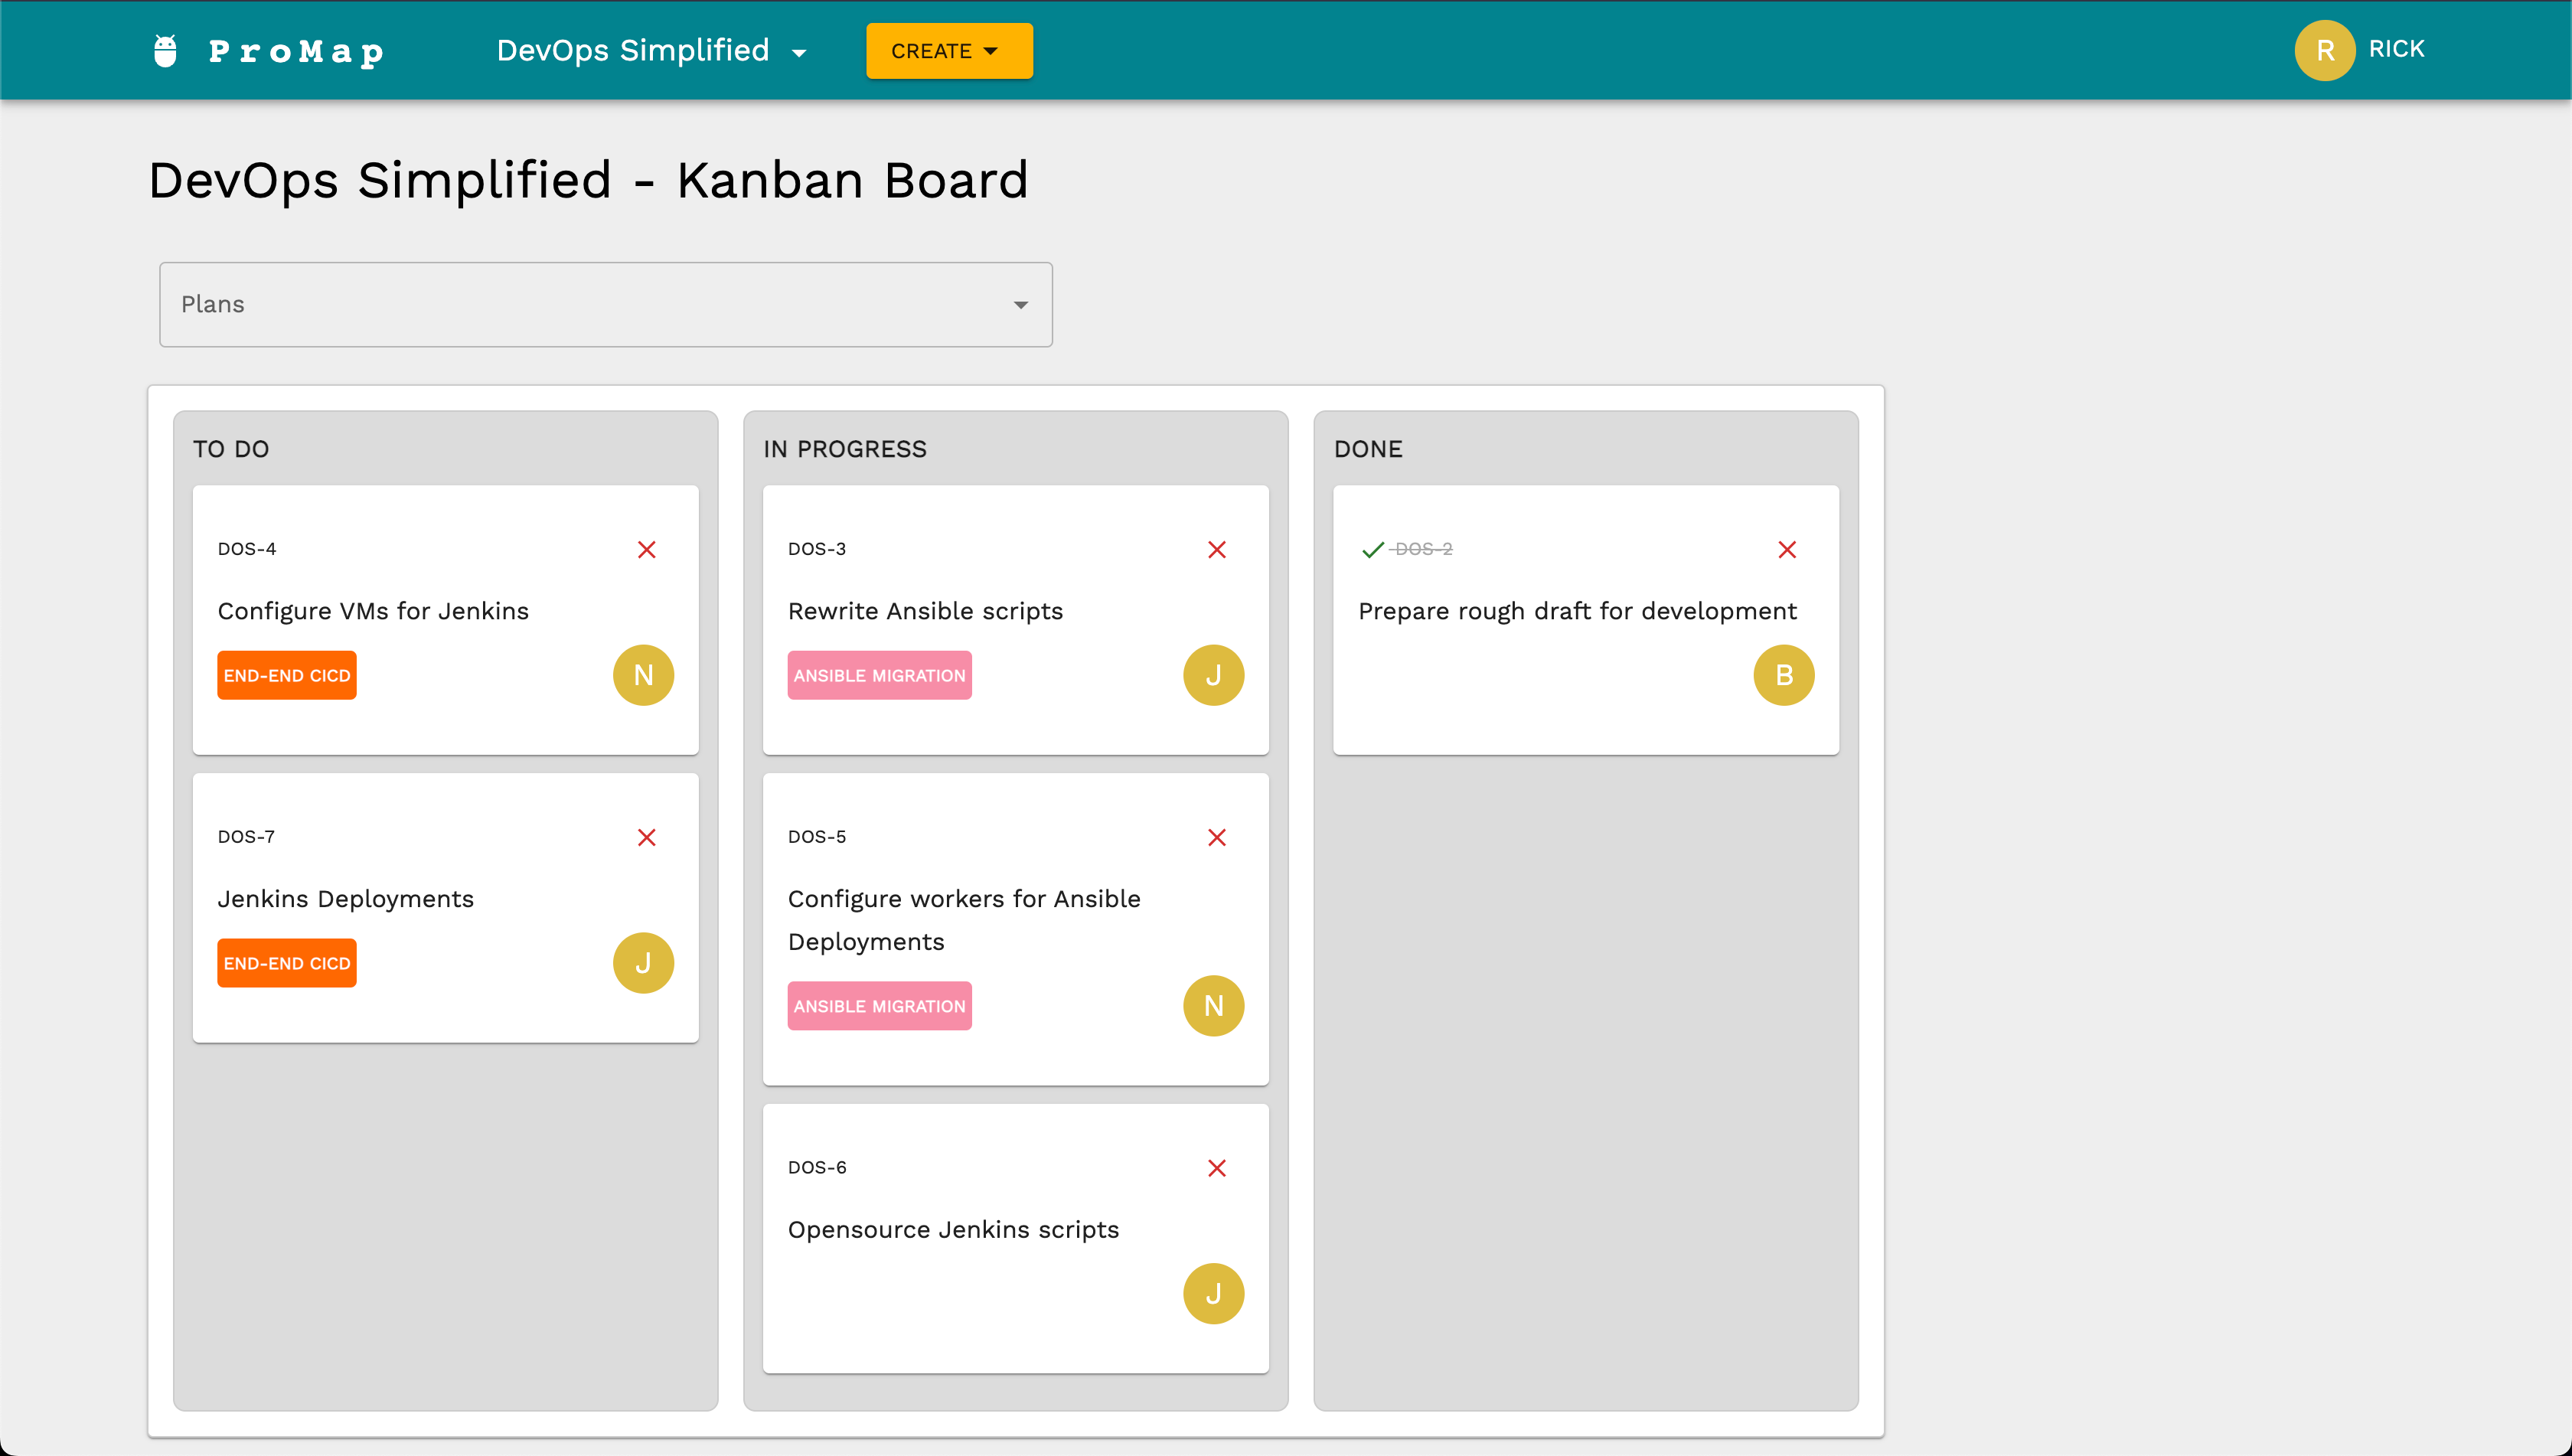Open Configure workers for Ansible Deployments card
The height and width of the screenshot is (1456, 2572).
[963, 919]
